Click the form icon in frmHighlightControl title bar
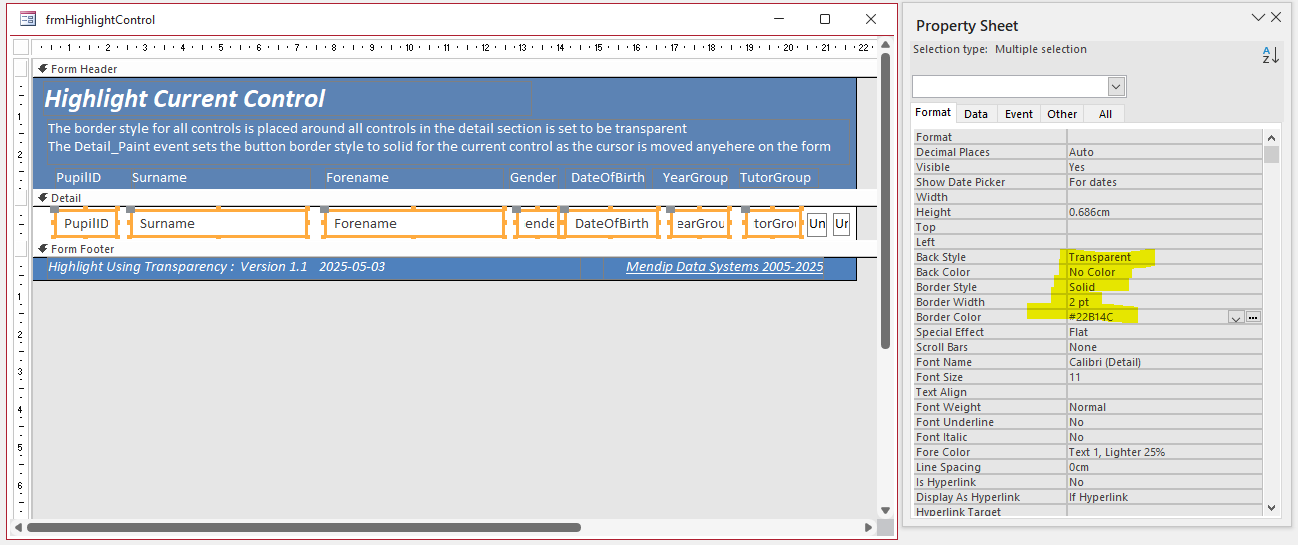Image resolution: width=1298 pixels, height=545 pixels. coord(28,19)
